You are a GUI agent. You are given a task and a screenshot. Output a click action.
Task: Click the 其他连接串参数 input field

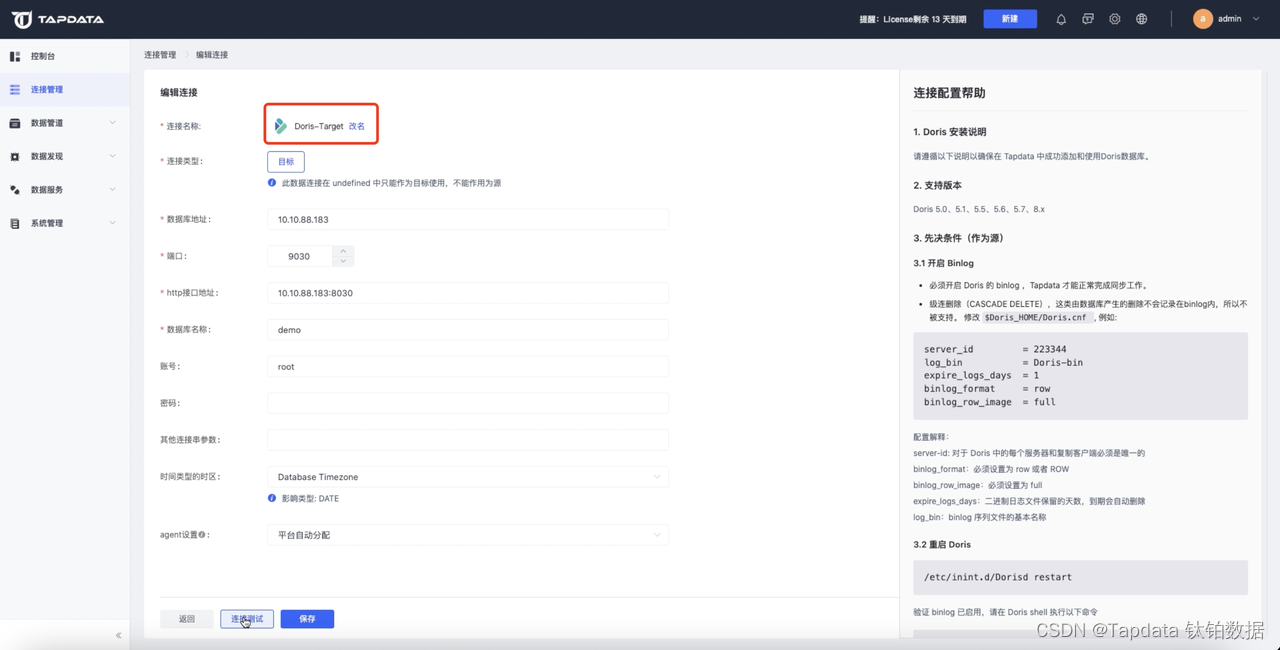click(468, 440)
